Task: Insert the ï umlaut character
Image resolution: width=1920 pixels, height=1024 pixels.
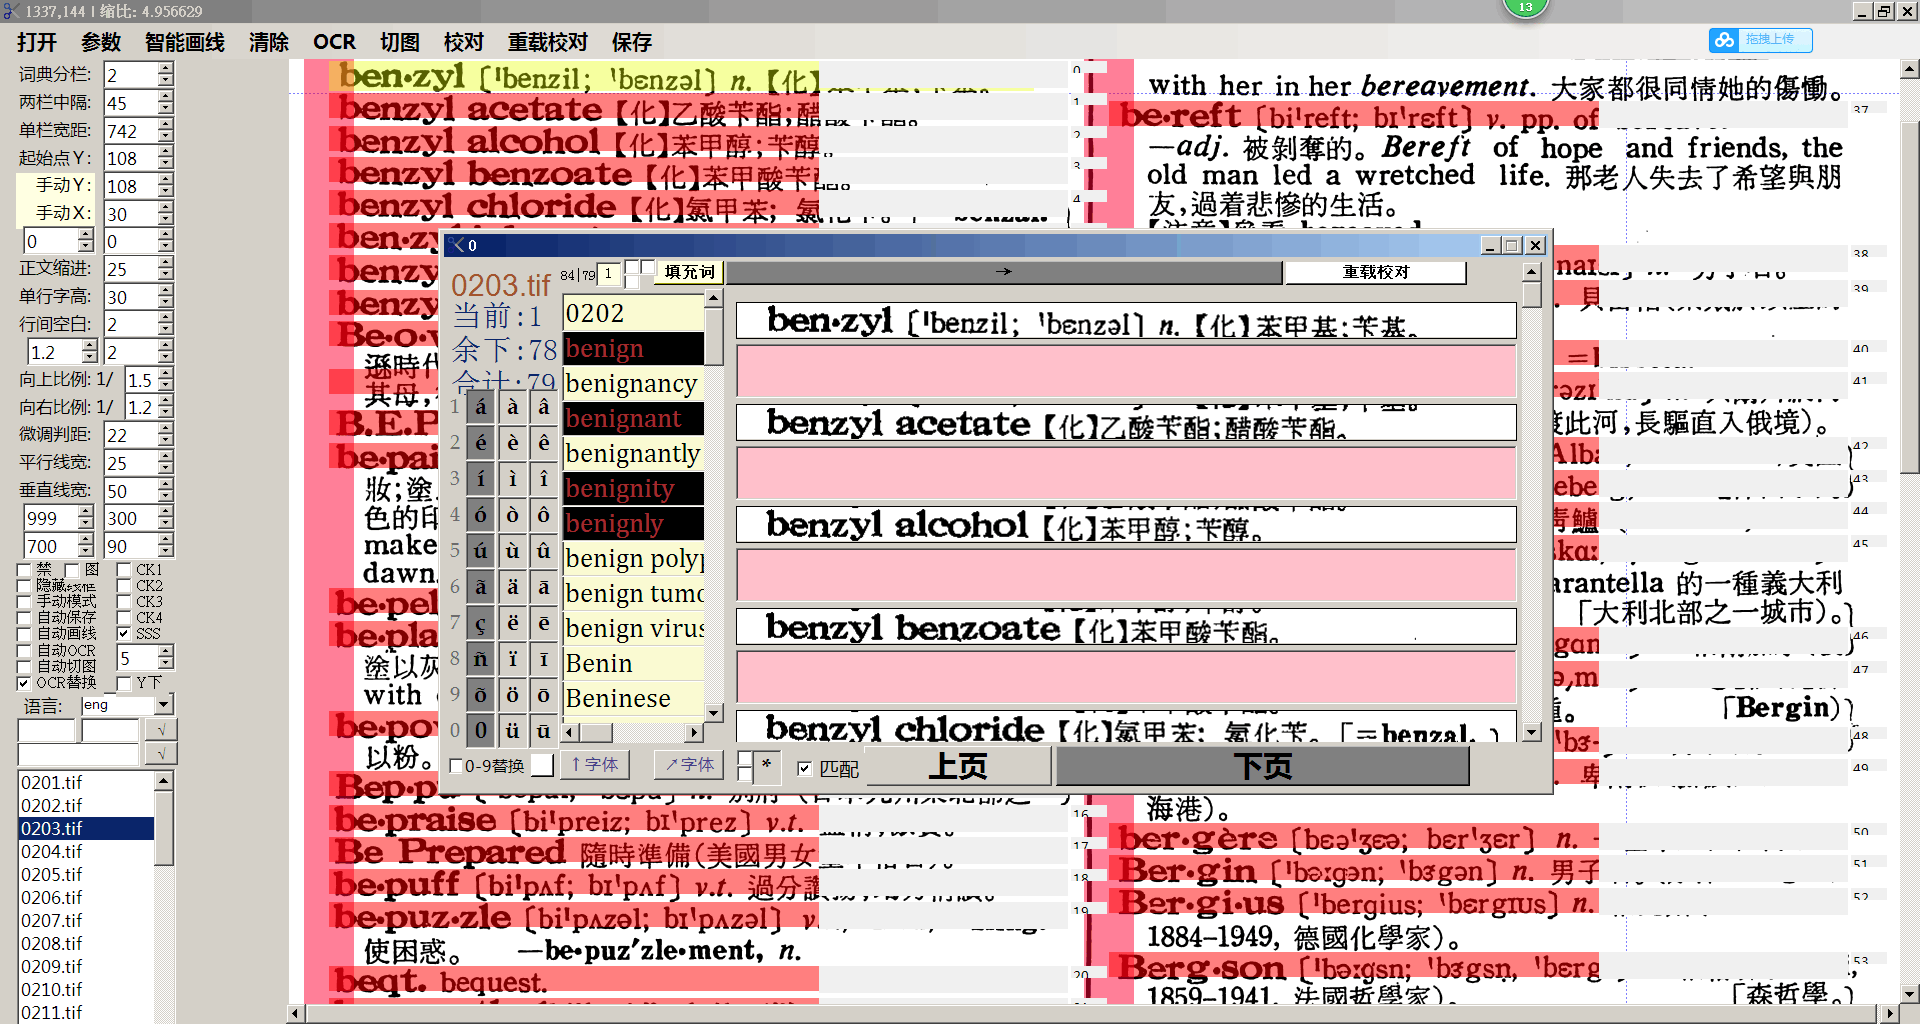Action: pyautogui.click(x=513, y=658)
